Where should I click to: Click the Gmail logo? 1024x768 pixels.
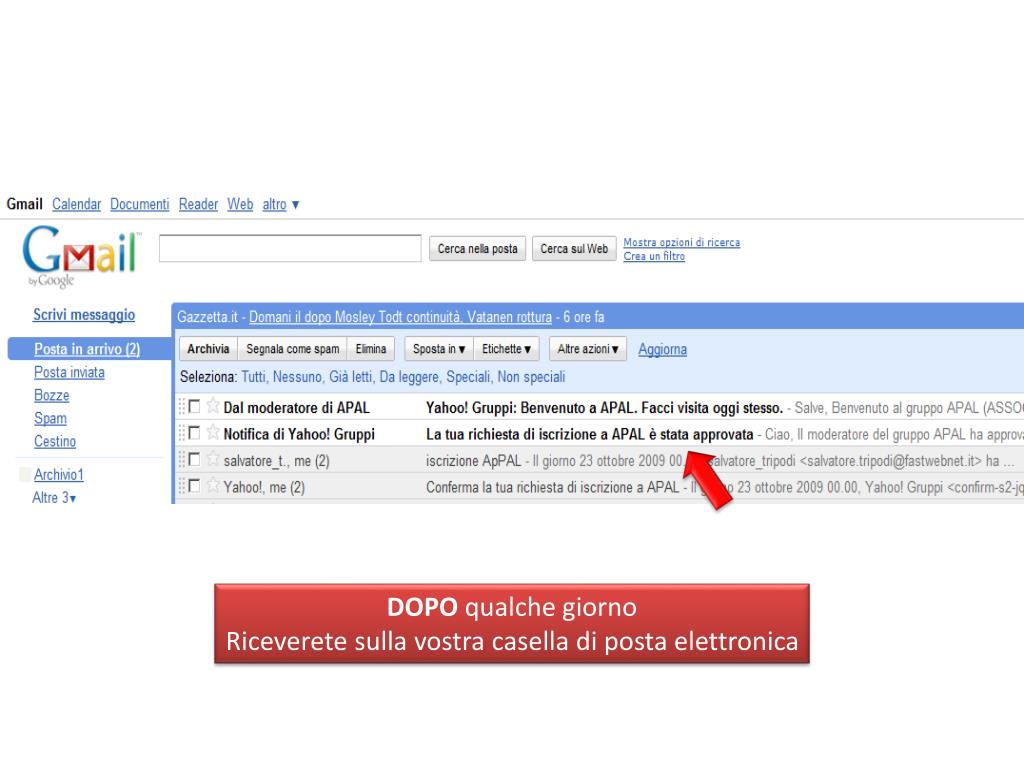(81, 256)
